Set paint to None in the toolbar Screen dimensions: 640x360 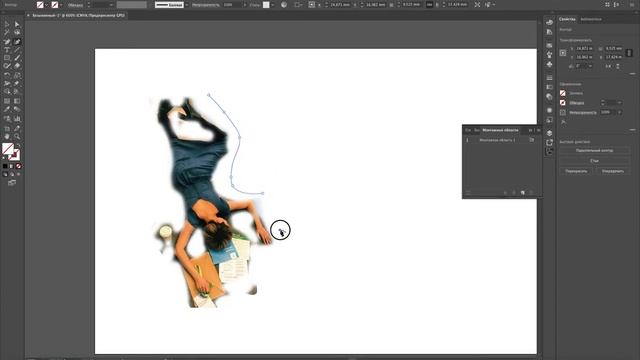[18, 166]
